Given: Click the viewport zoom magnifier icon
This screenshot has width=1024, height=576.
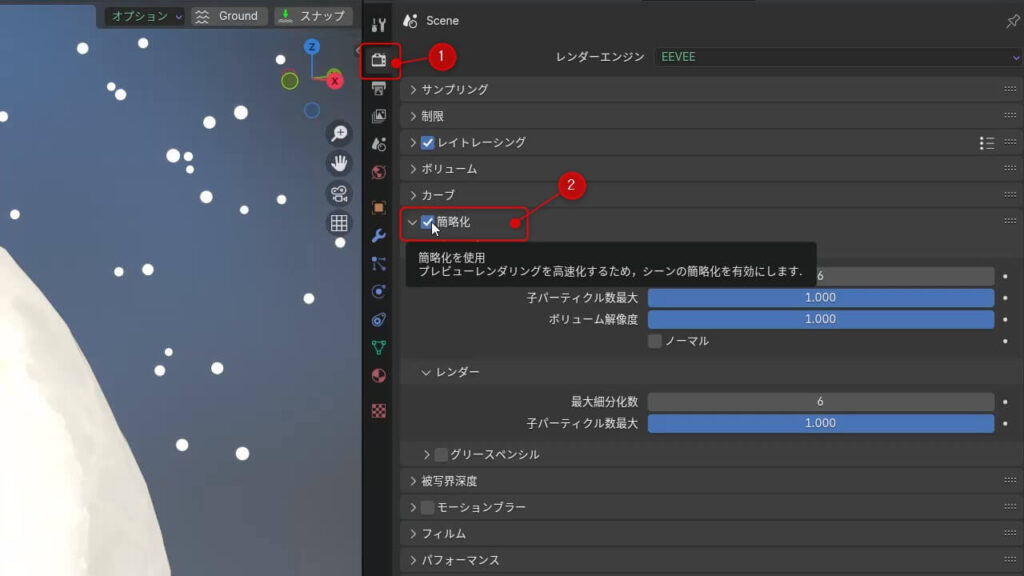Looking at the screenshot, I should (339, 133).
